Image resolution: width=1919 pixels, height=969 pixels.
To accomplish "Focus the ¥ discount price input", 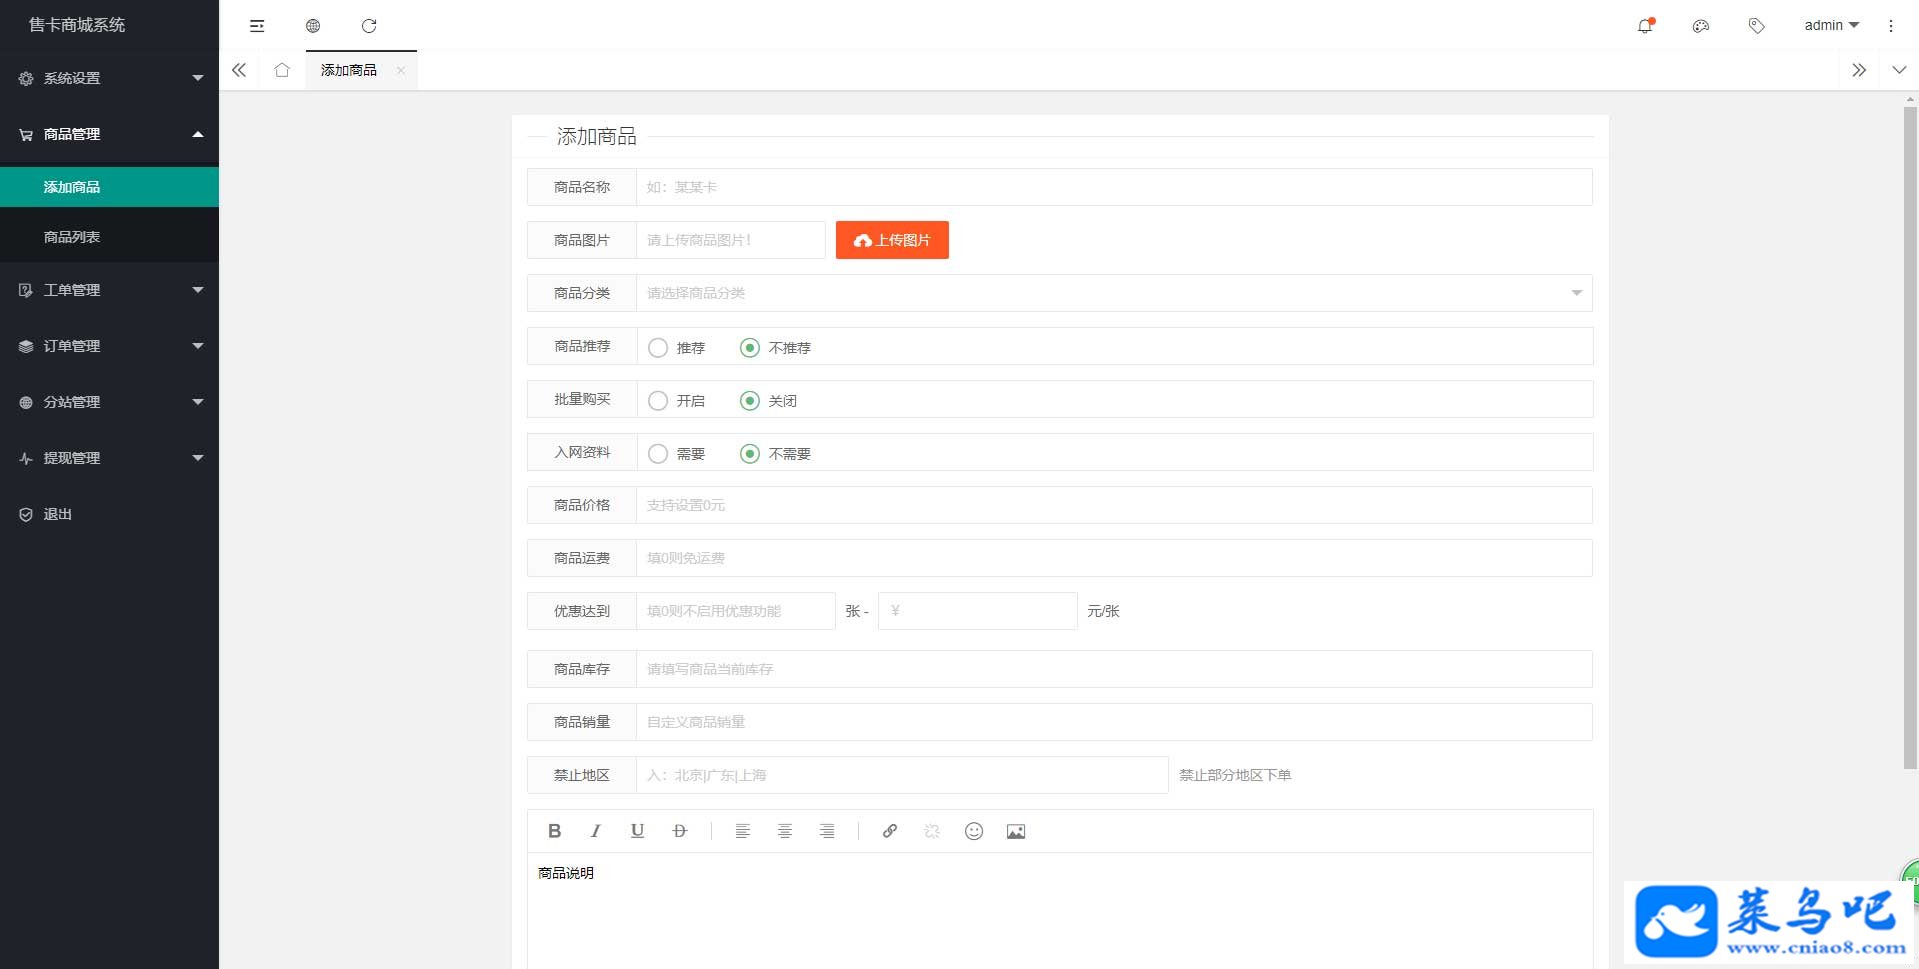I will [977, 611].
